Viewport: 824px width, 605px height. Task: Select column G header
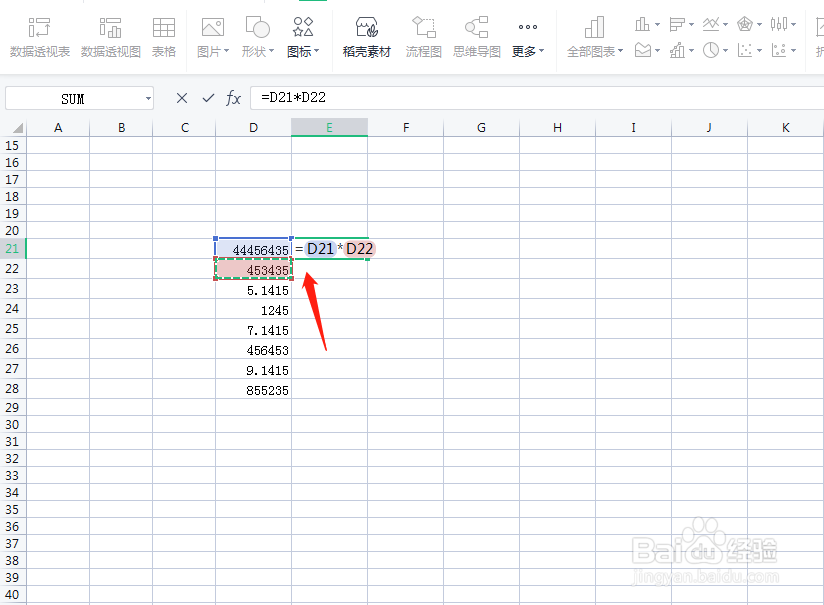click(481, 128)
